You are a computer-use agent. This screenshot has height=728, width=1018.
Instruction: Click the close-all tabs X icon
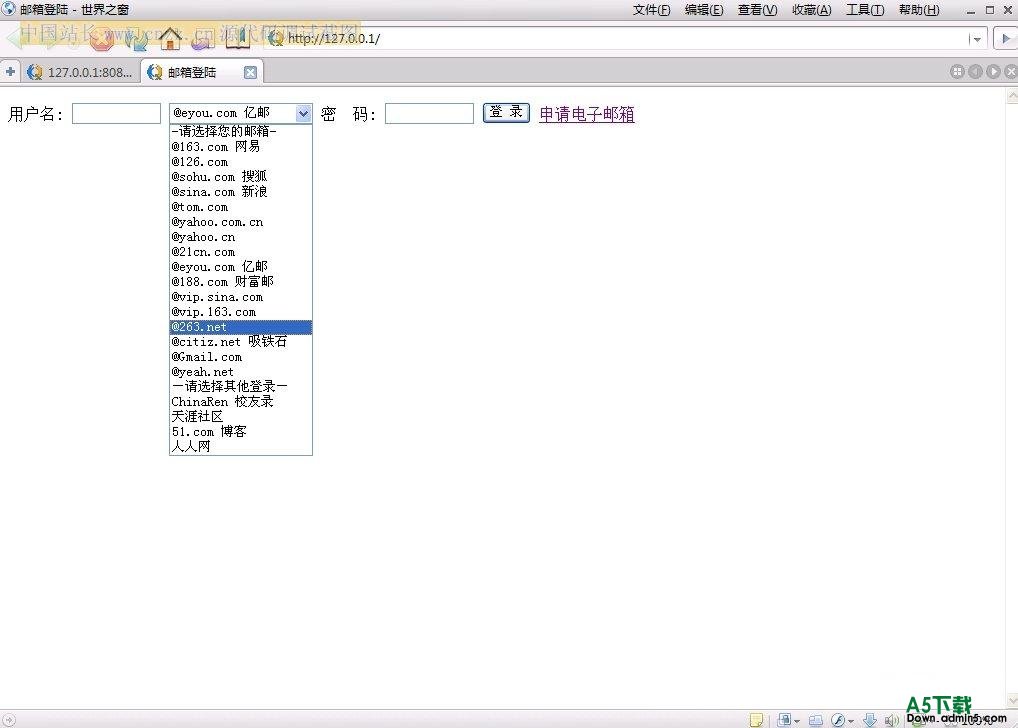pos(1011,71)
